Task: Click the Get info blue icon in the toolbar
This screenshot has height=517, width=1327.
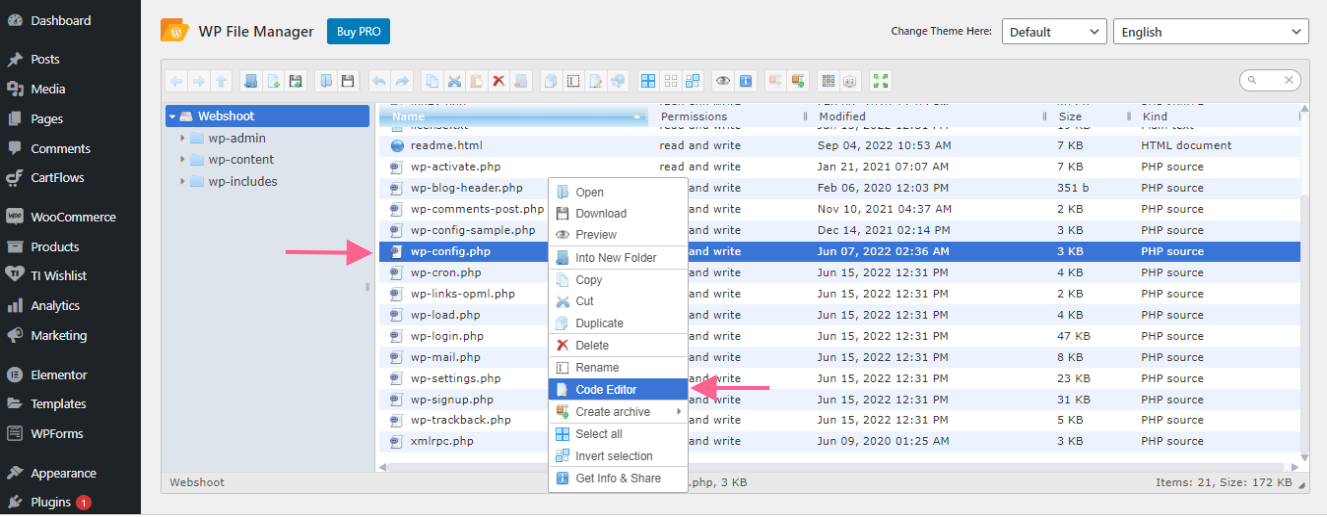Action: pyautogui.click(x=745, y=81)
